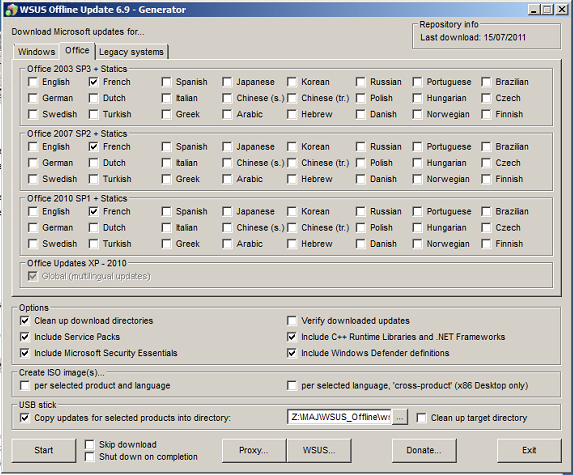Check Polish under Office 2010 SP1
Viewport: 573px width, 475px height.
pyautogui.click(x=361, y=228)
